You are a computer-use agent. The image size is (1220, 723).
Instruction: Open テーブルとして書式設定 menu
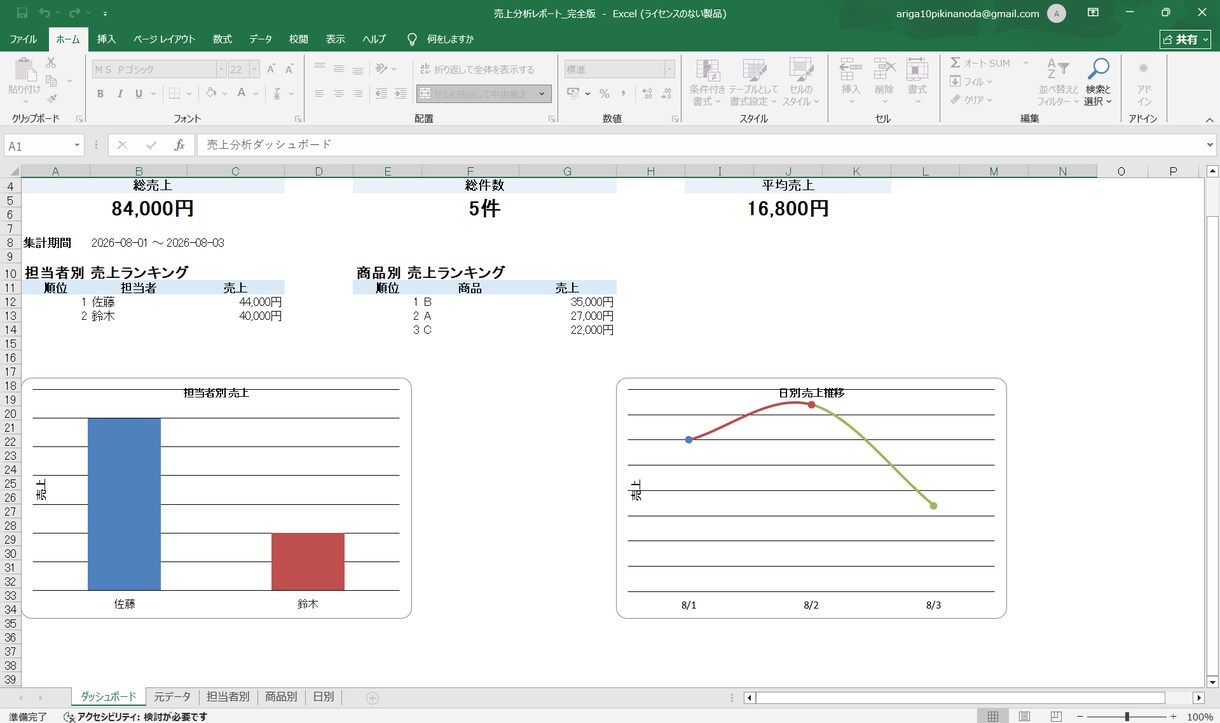pyautogui.click(x=753, y=82)
